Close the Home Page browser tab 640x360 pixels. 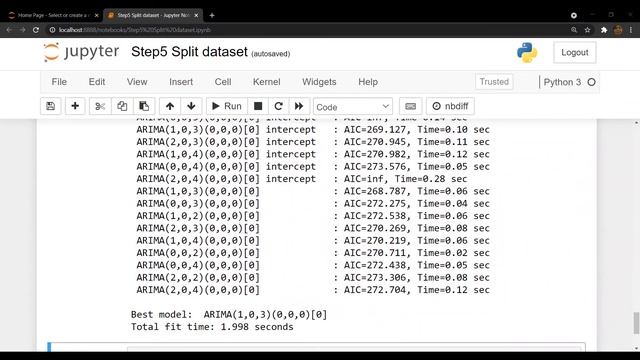[x=96, y=15]
